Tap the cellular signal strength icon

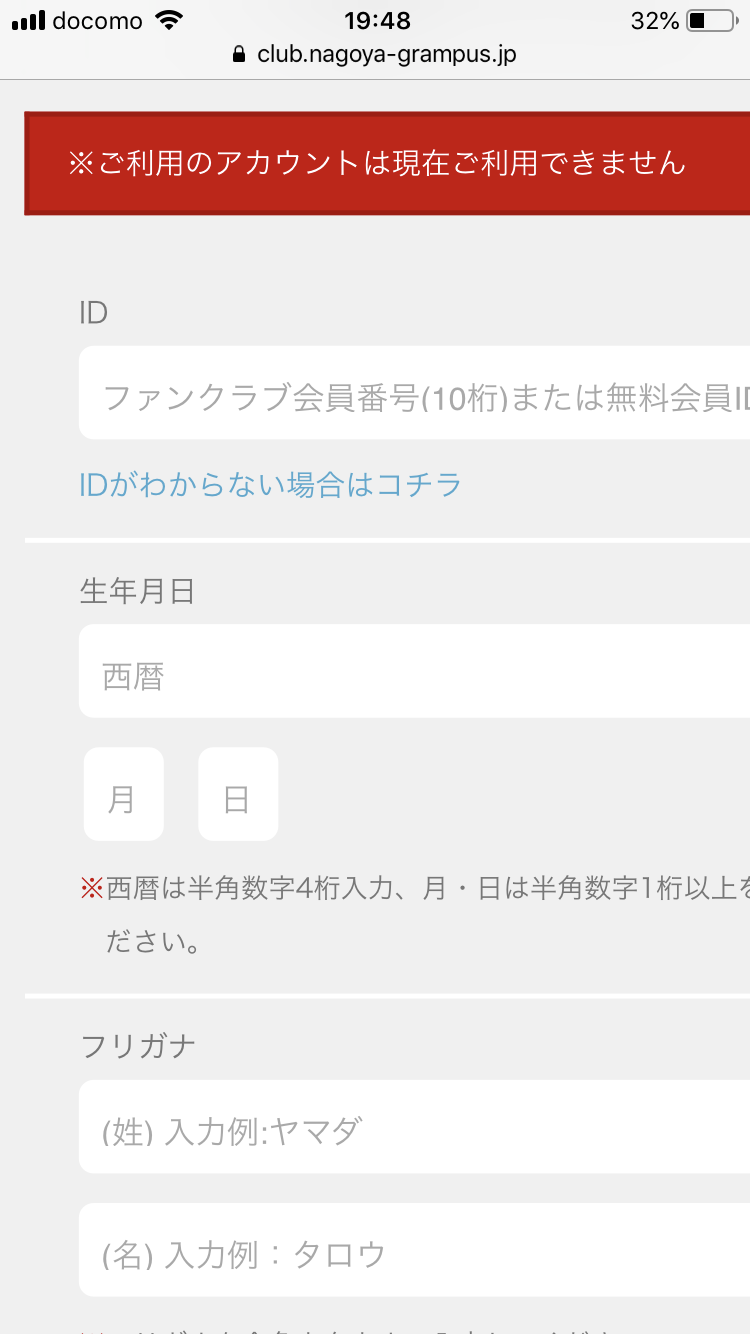point(28,21)
